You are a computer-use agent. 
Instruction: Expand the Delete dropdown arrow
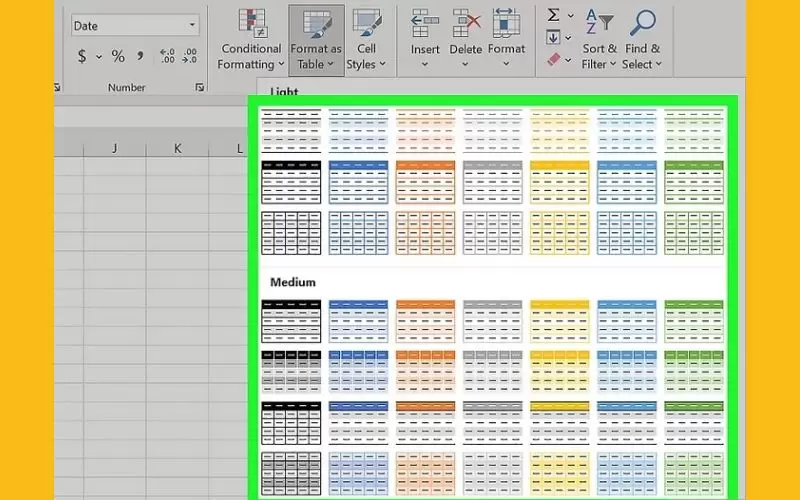click(x=465, y=64)
